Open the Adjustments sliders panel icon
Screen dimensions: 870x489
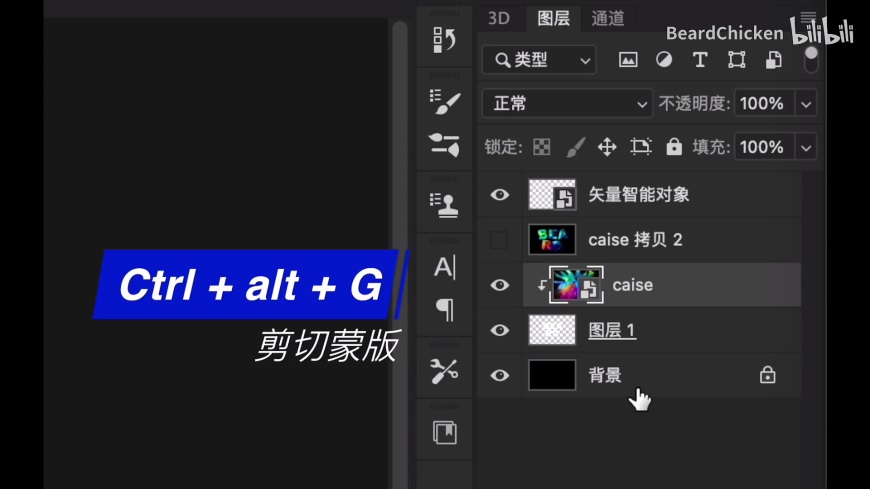coord(444,144)
